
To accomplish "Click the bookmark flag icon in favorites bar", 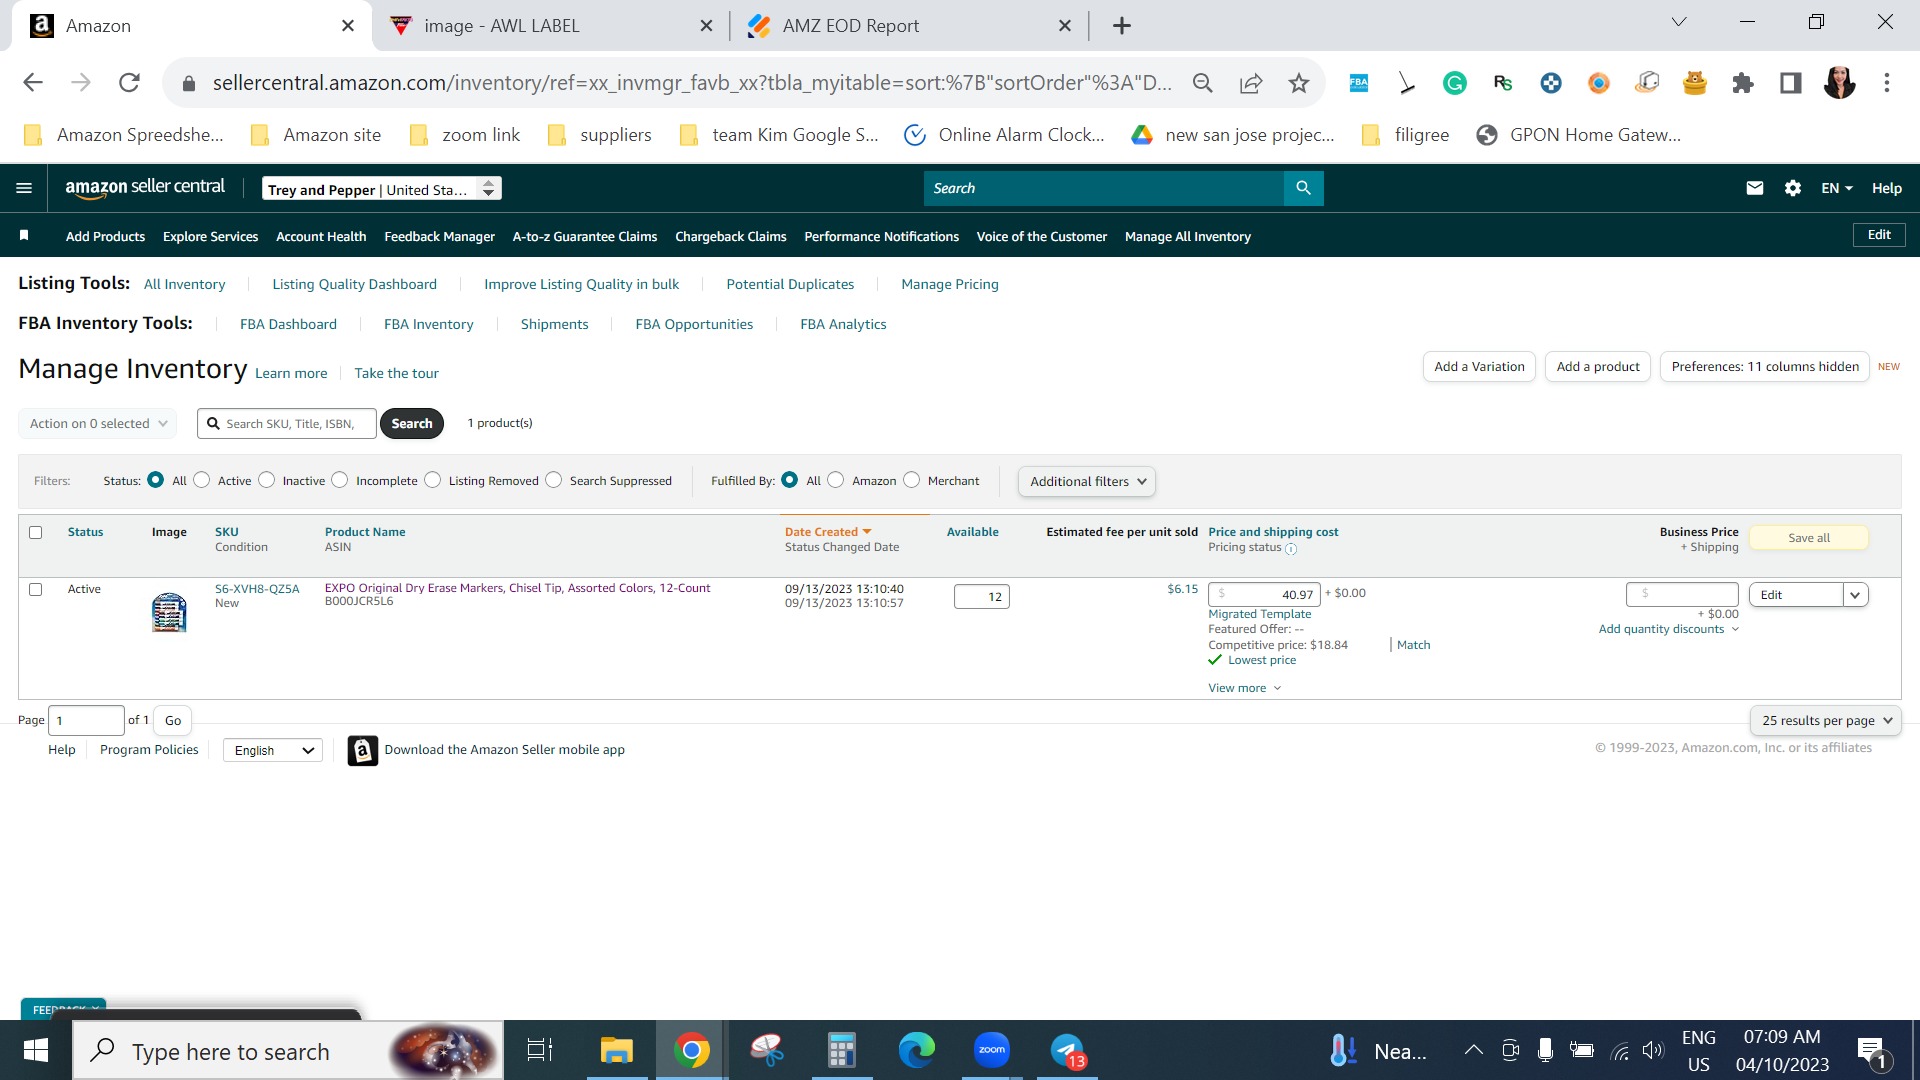I will [x=24, y=235].
